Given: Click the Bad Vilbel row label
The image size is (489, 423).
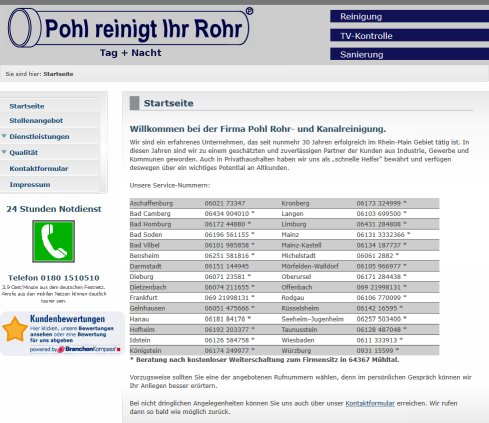Looking at the screenshot, I should click(144, 245).
